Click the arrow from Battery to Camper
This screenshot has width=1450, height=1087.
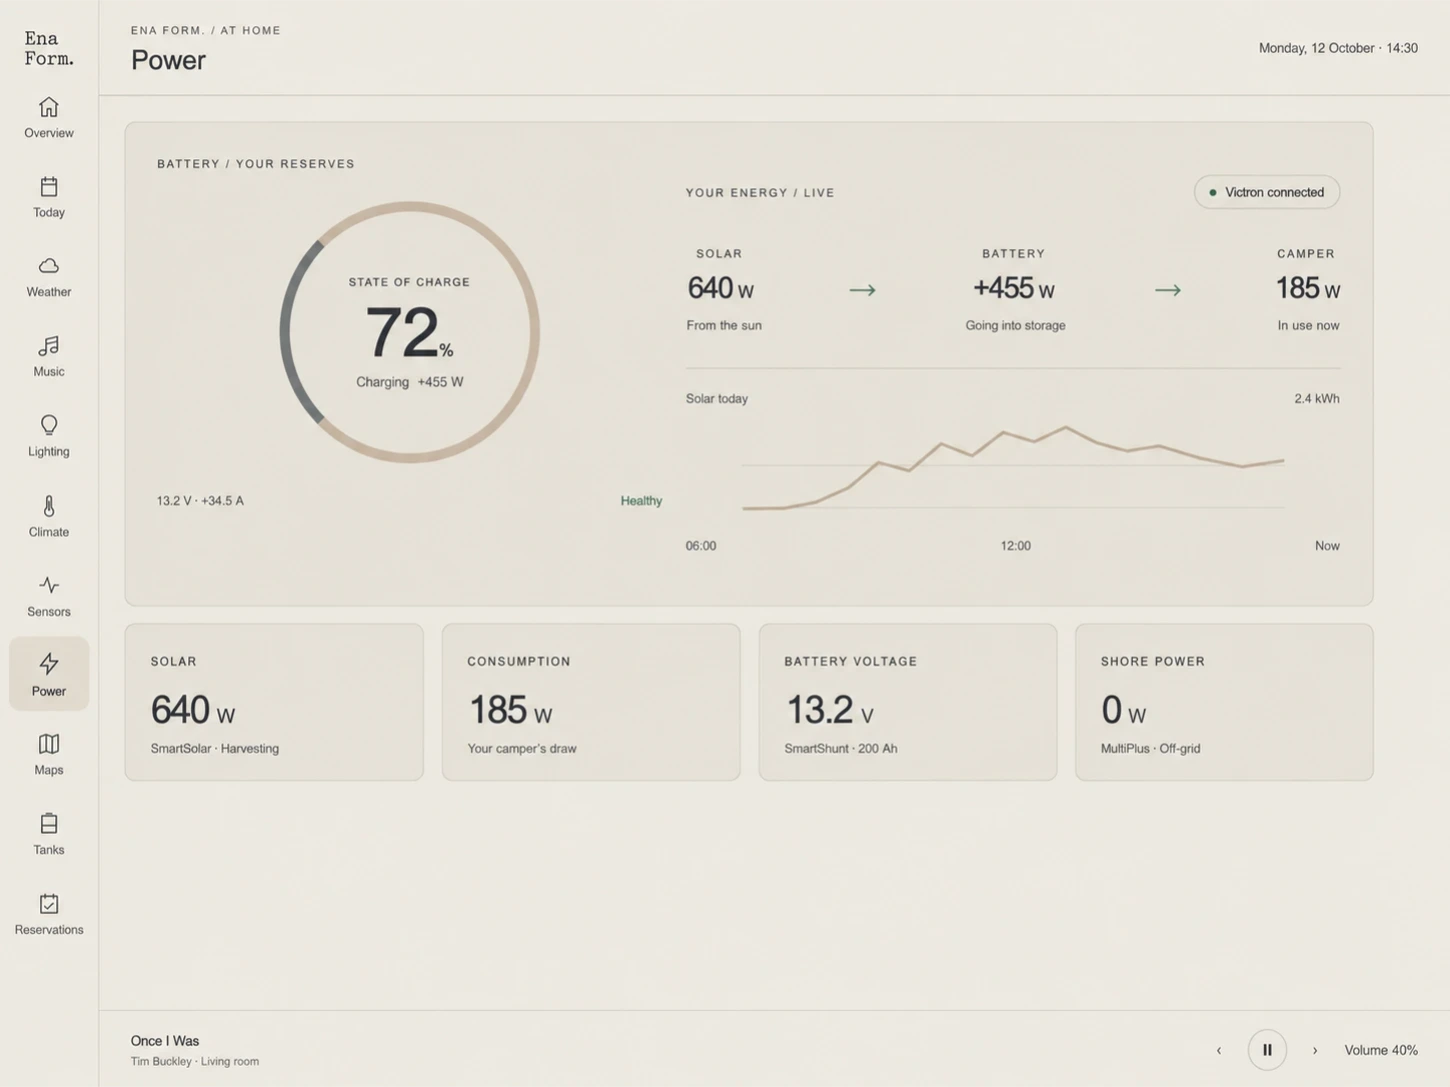click(1167, 290)
